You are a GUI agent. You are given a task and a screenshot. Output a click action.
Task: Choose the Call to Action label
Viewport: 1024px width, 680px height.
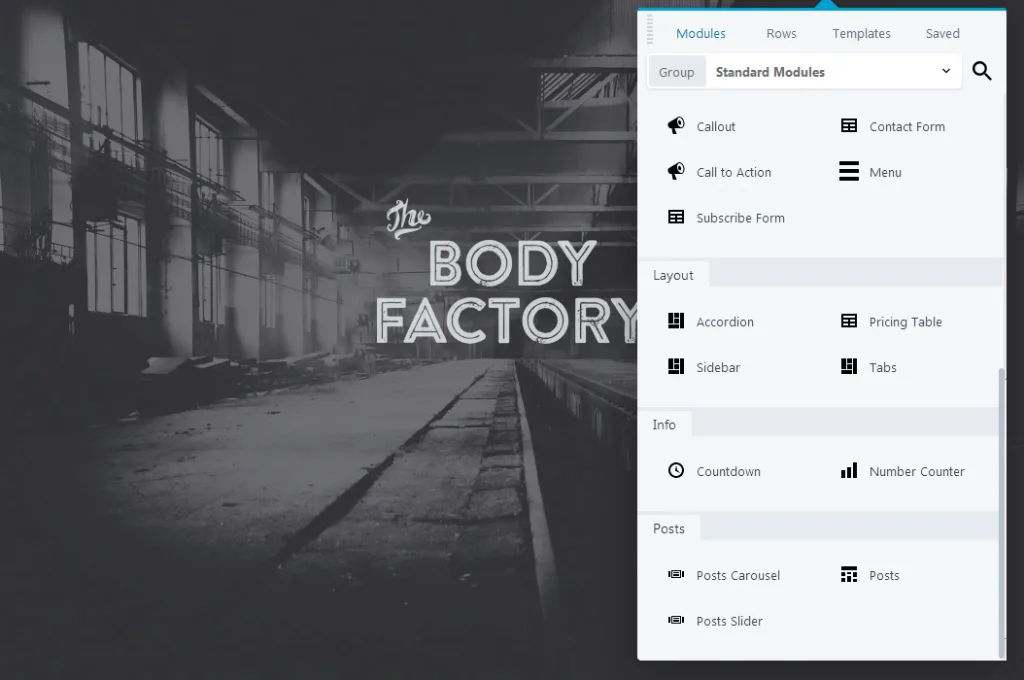coord(734,172)
